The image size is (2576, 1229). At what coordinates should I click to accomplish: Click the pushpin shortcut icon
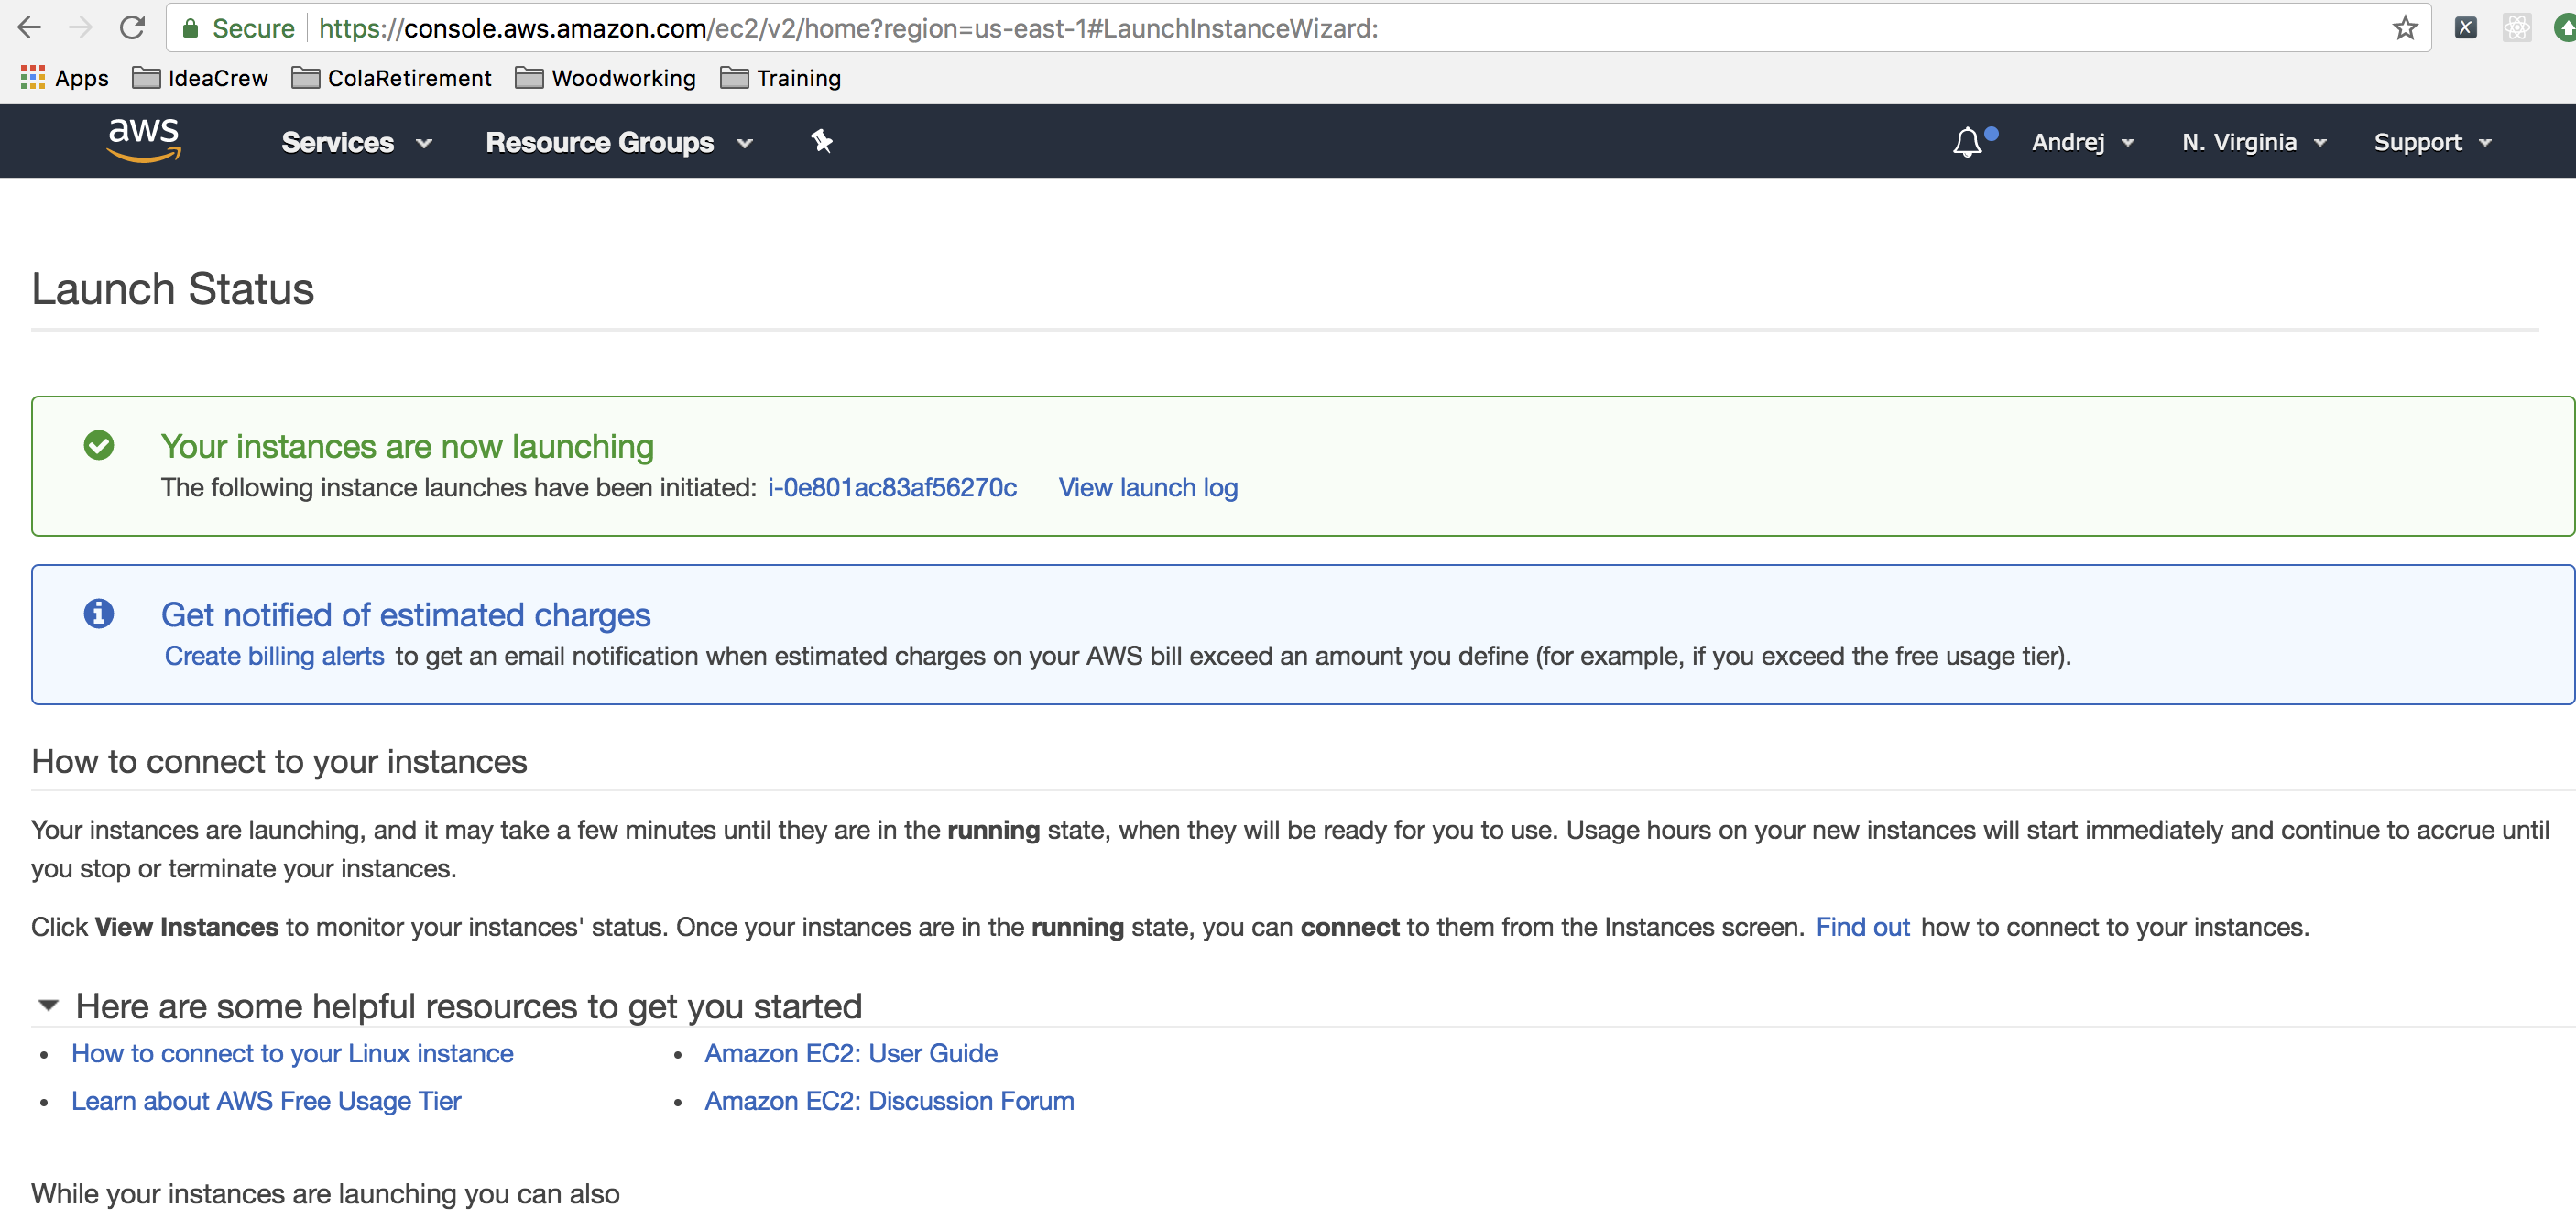(x=821, y=142)
